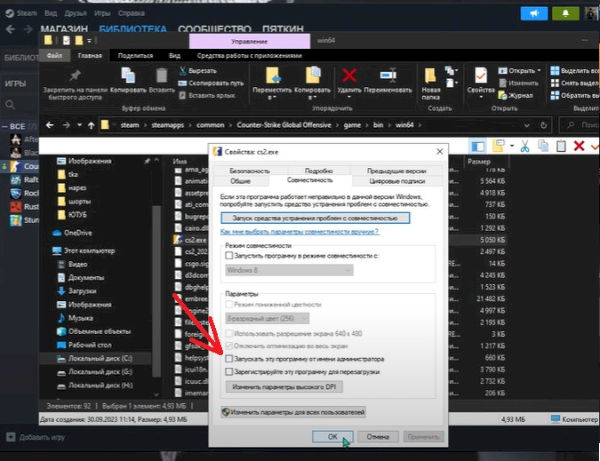Image resolution: width=600 pixels, height=461 pixels.
Task: Click the Explorer up-one-level arrow
Action: pyautogui.click(x=91, y=125)
